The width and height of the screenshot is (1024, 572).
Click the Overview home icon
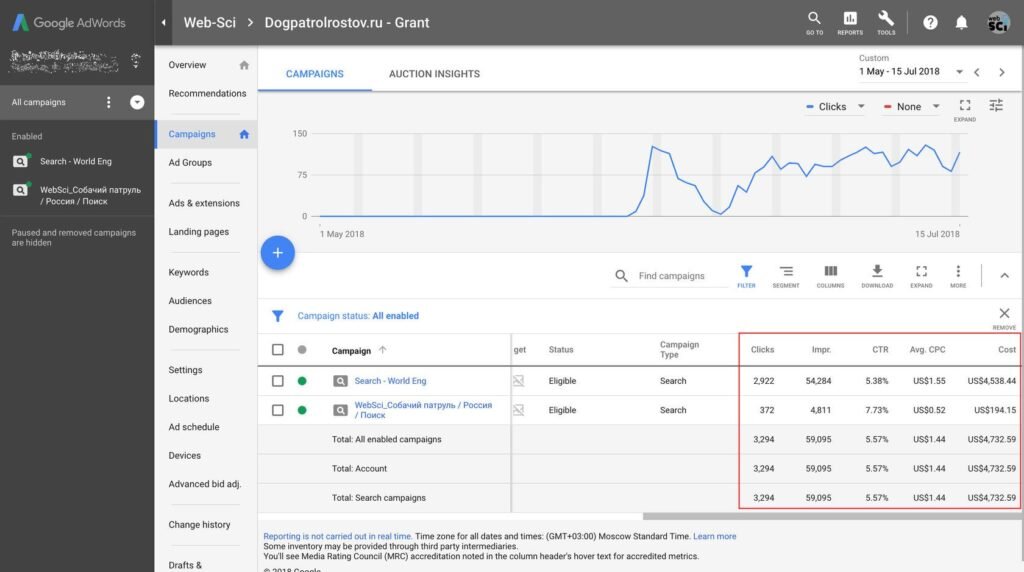pos(244,65)
